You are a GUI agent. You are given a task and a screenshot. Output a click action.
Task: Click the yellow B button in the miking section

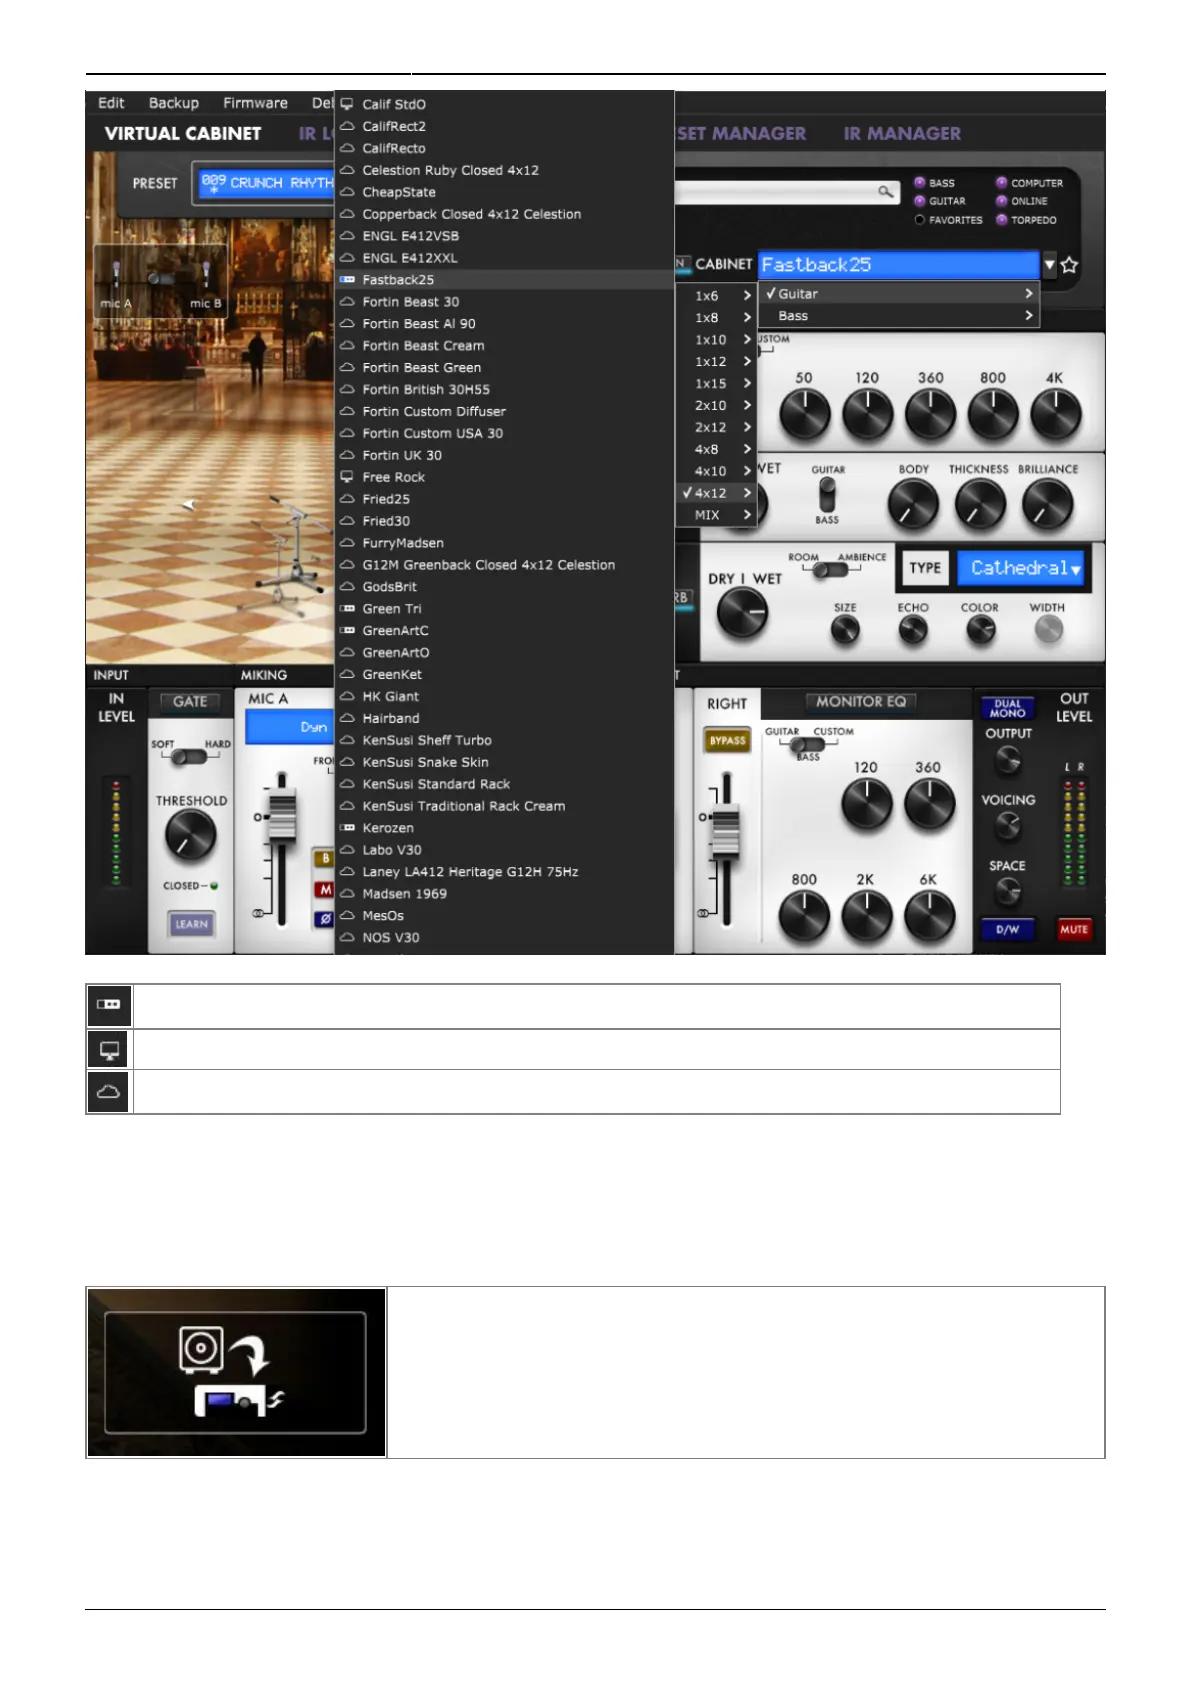[325, 858]
